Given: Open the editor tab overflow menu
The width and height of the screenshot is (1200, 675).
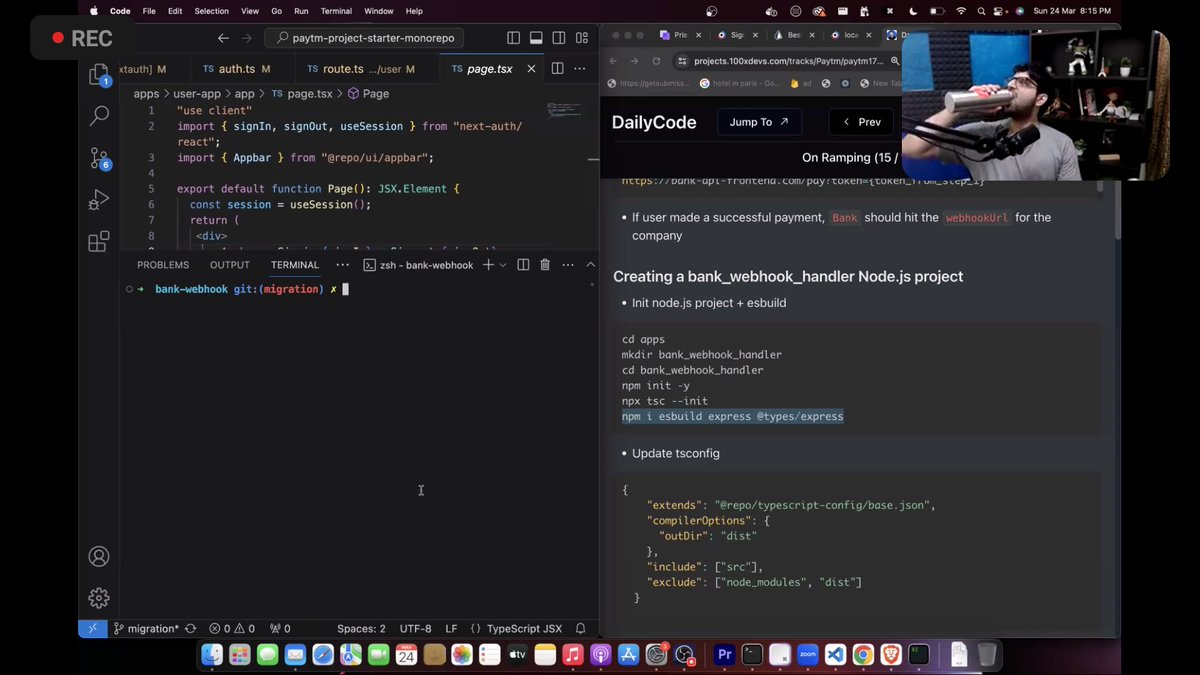Looking at the screenshot, I should [x=579, y=68].
